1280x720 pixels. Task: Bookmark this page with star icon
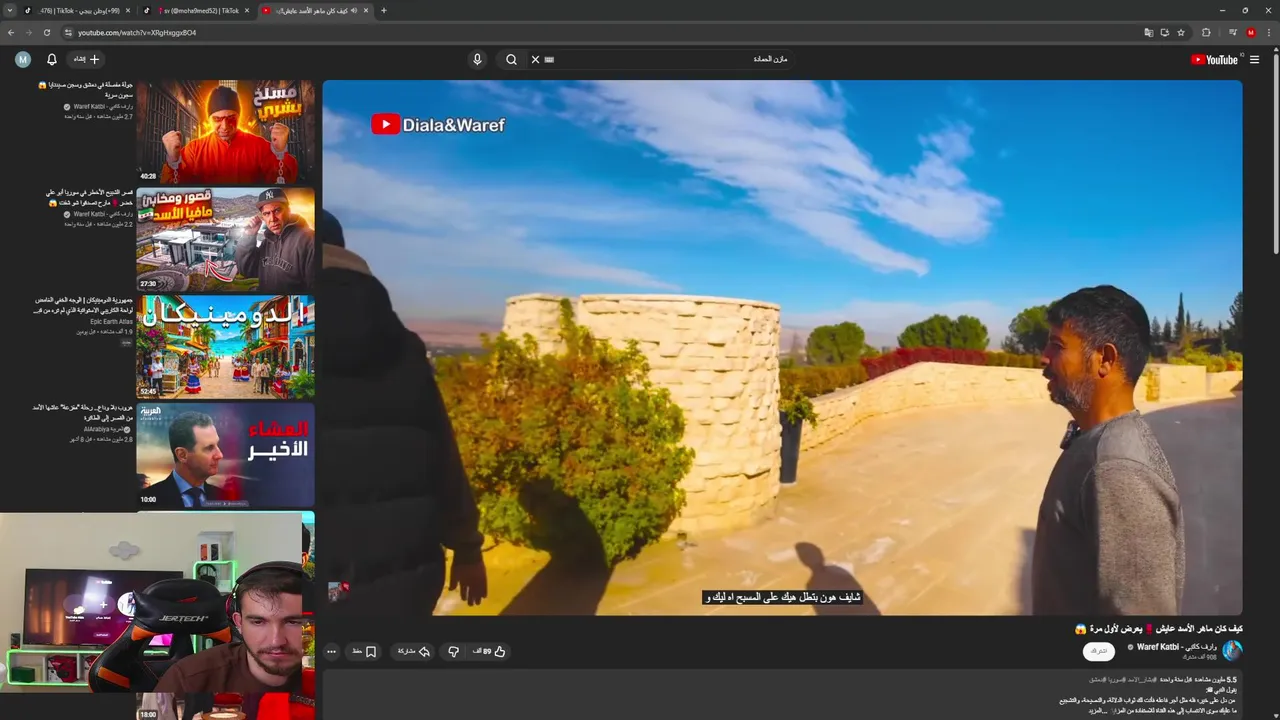1181,32
